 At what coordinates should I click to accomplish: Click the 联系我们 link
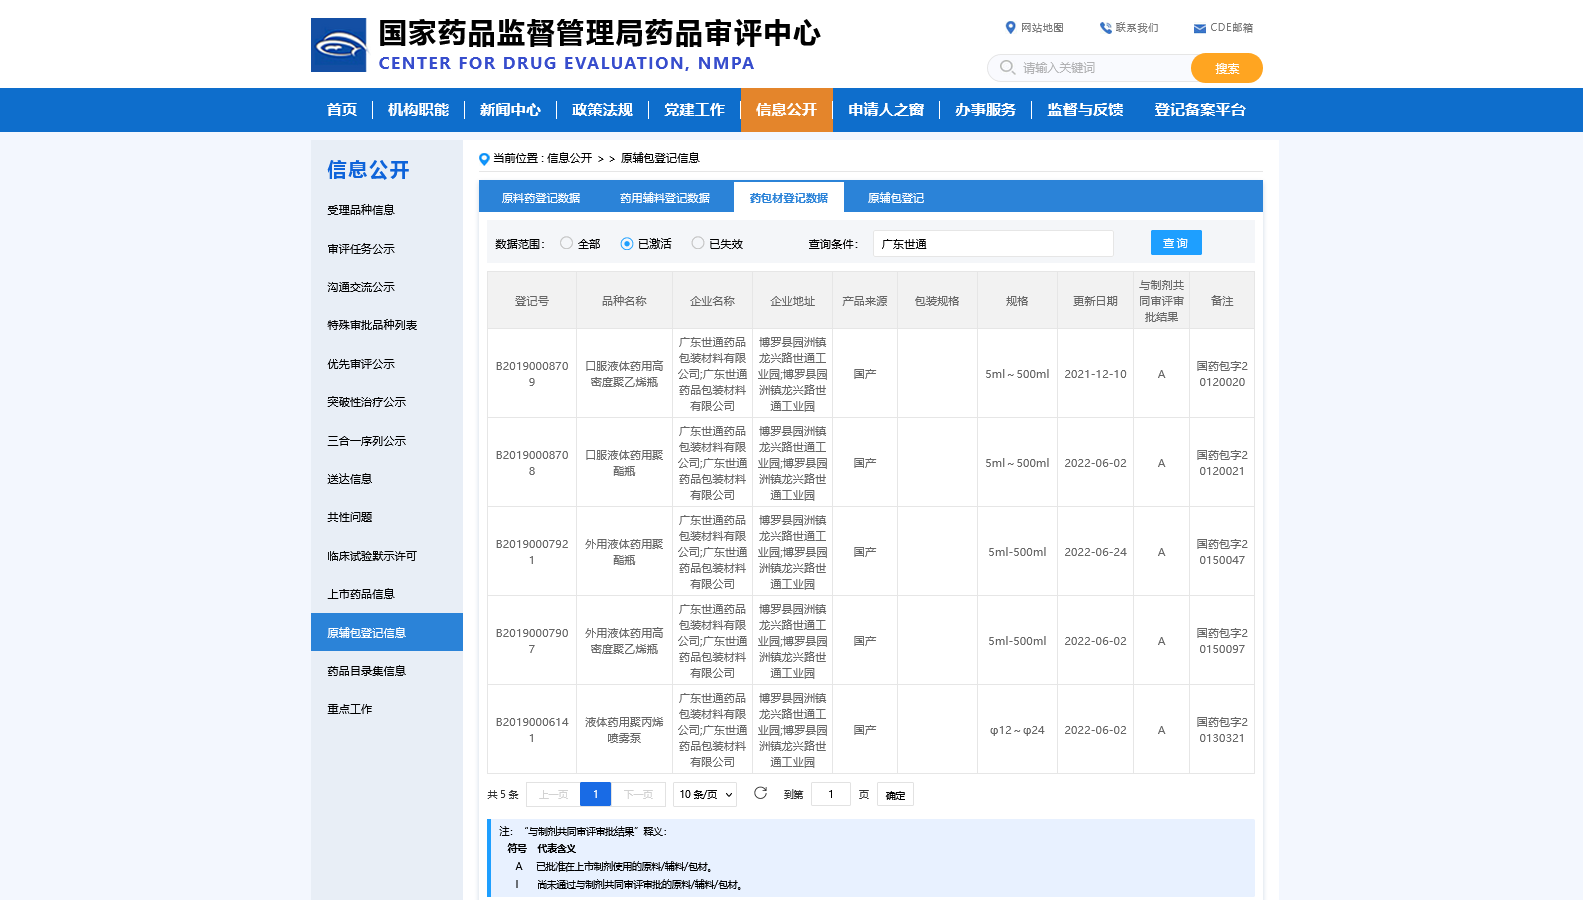(1137, 28)
